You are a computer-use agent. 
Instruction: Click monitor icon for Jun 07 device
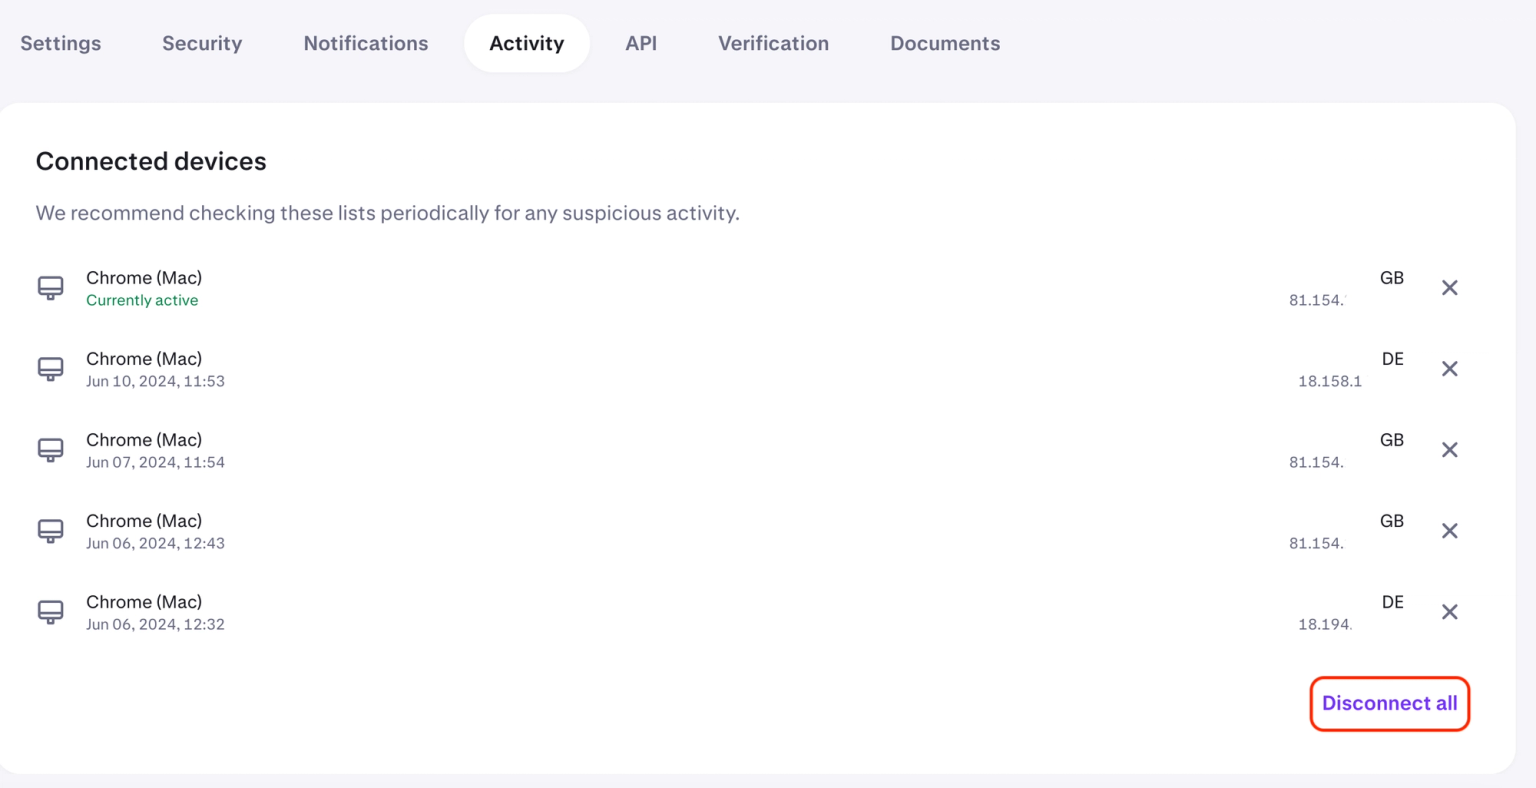point(51,450)
